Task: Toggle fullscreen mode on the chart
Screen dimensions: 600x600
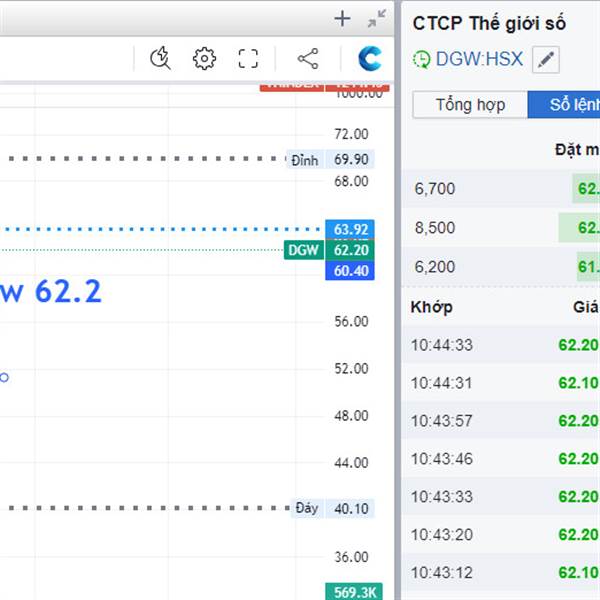Action: point(248,59)
